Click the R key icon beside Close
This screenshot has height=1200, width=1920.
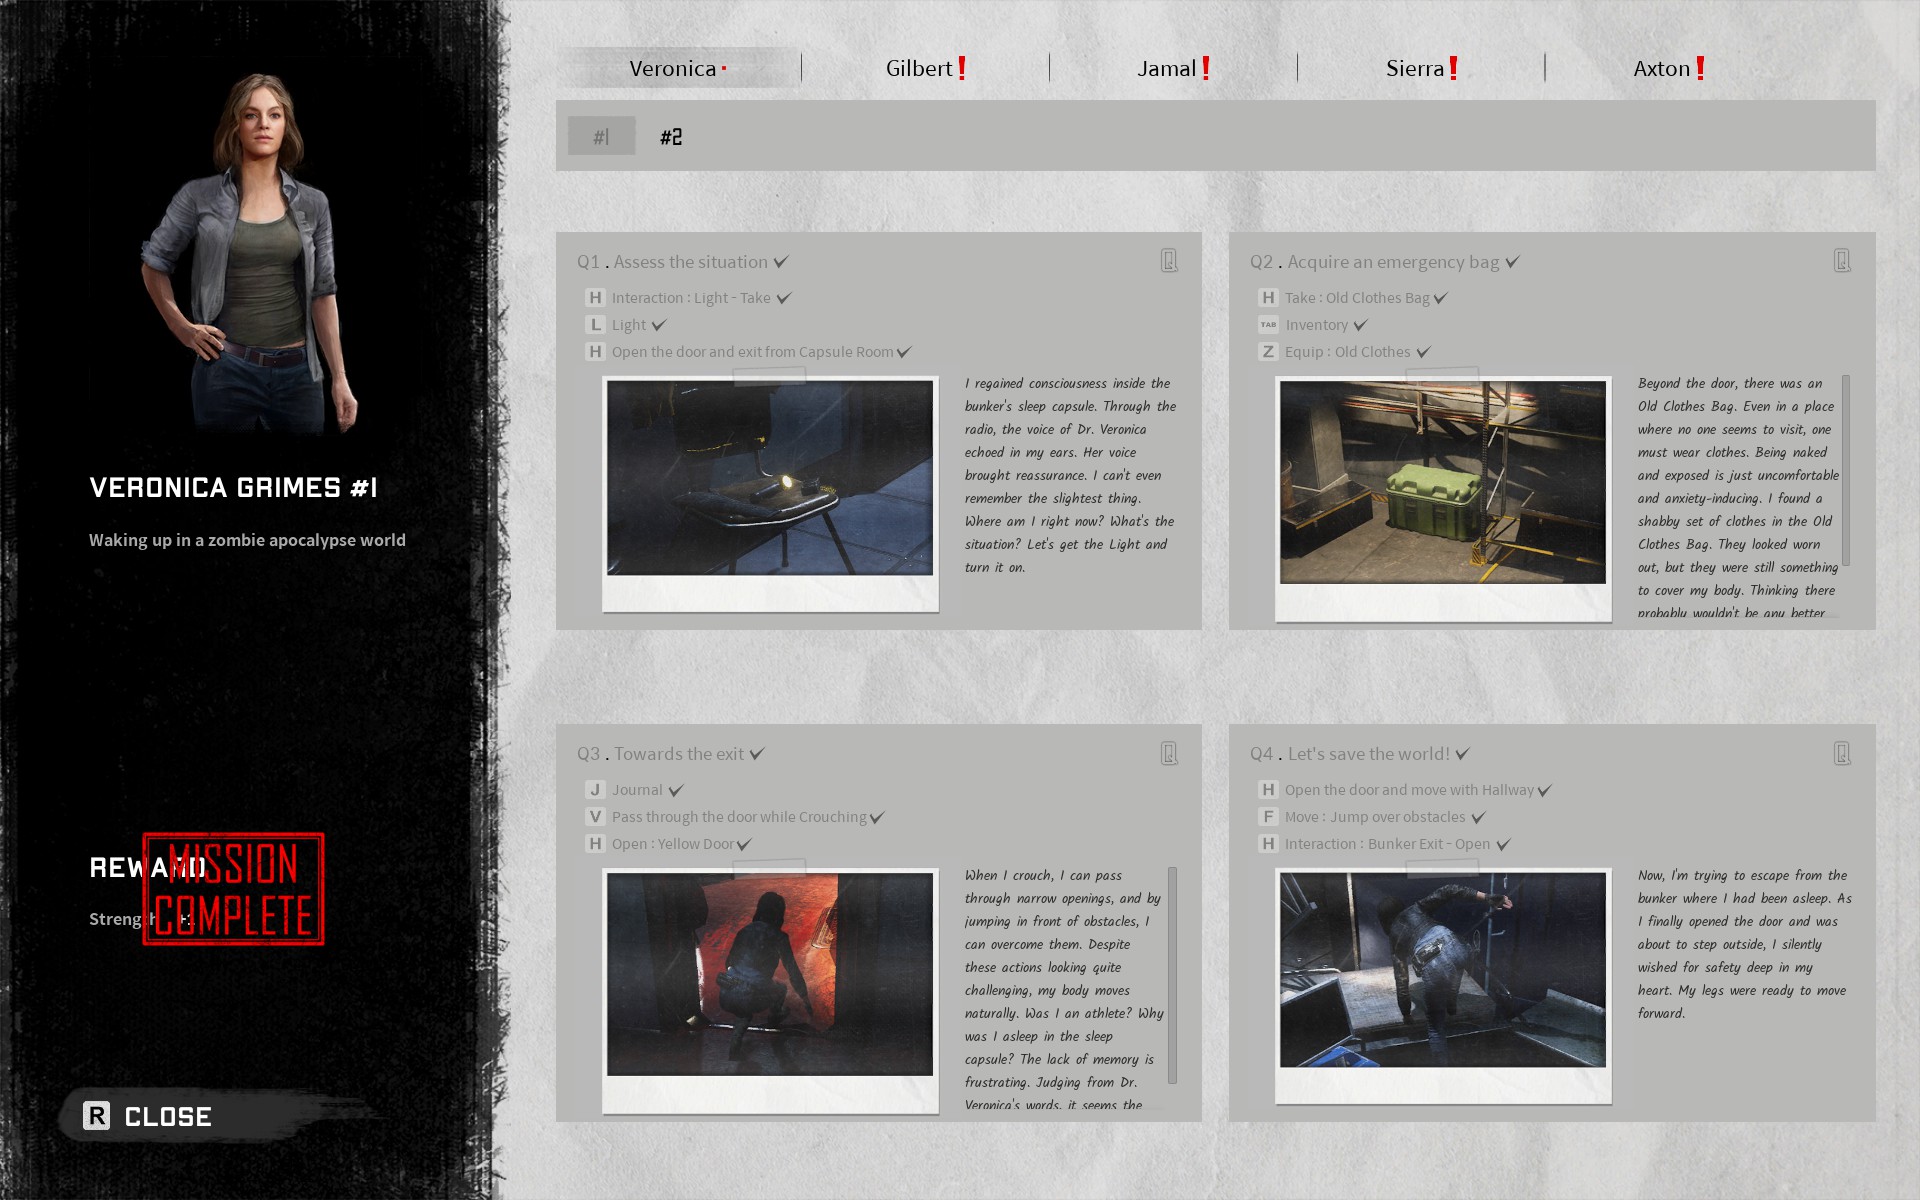pyautogui.click(x=97, y=1115)
